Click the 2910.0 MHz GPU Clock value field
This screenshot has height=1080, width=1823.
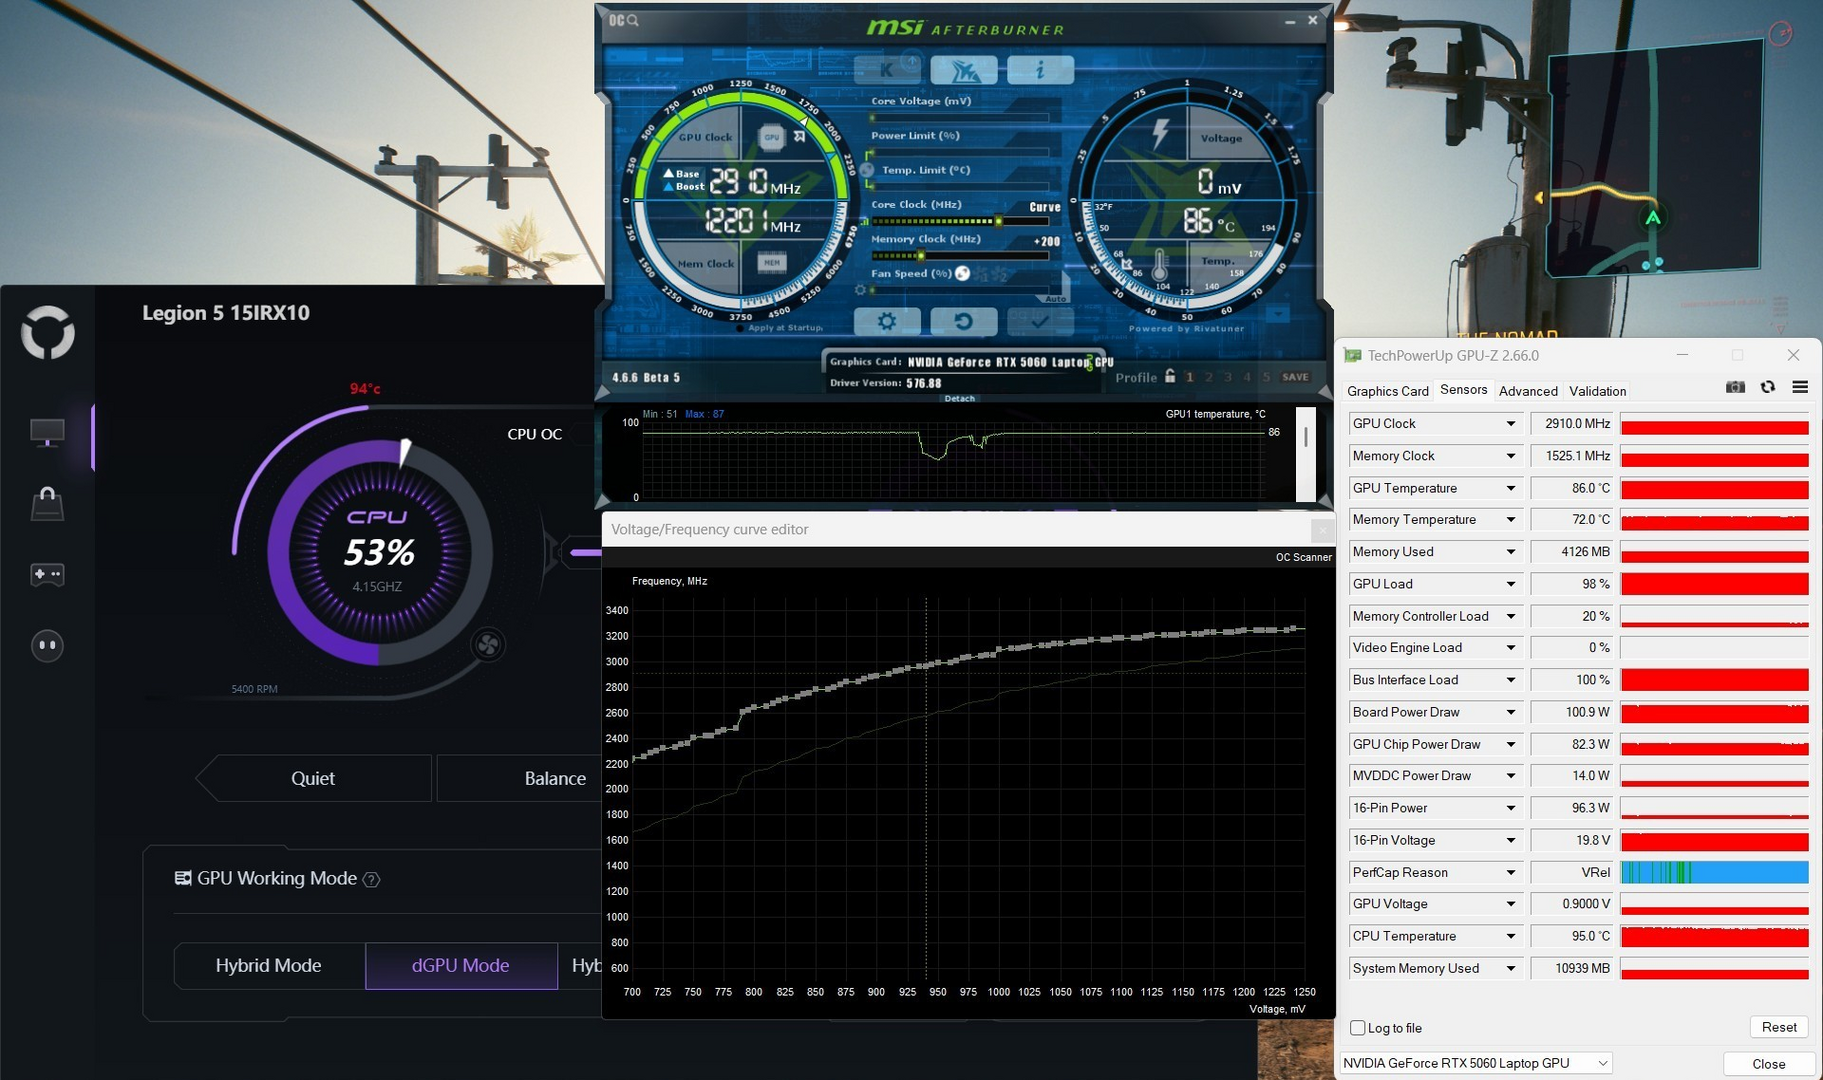1573,424
